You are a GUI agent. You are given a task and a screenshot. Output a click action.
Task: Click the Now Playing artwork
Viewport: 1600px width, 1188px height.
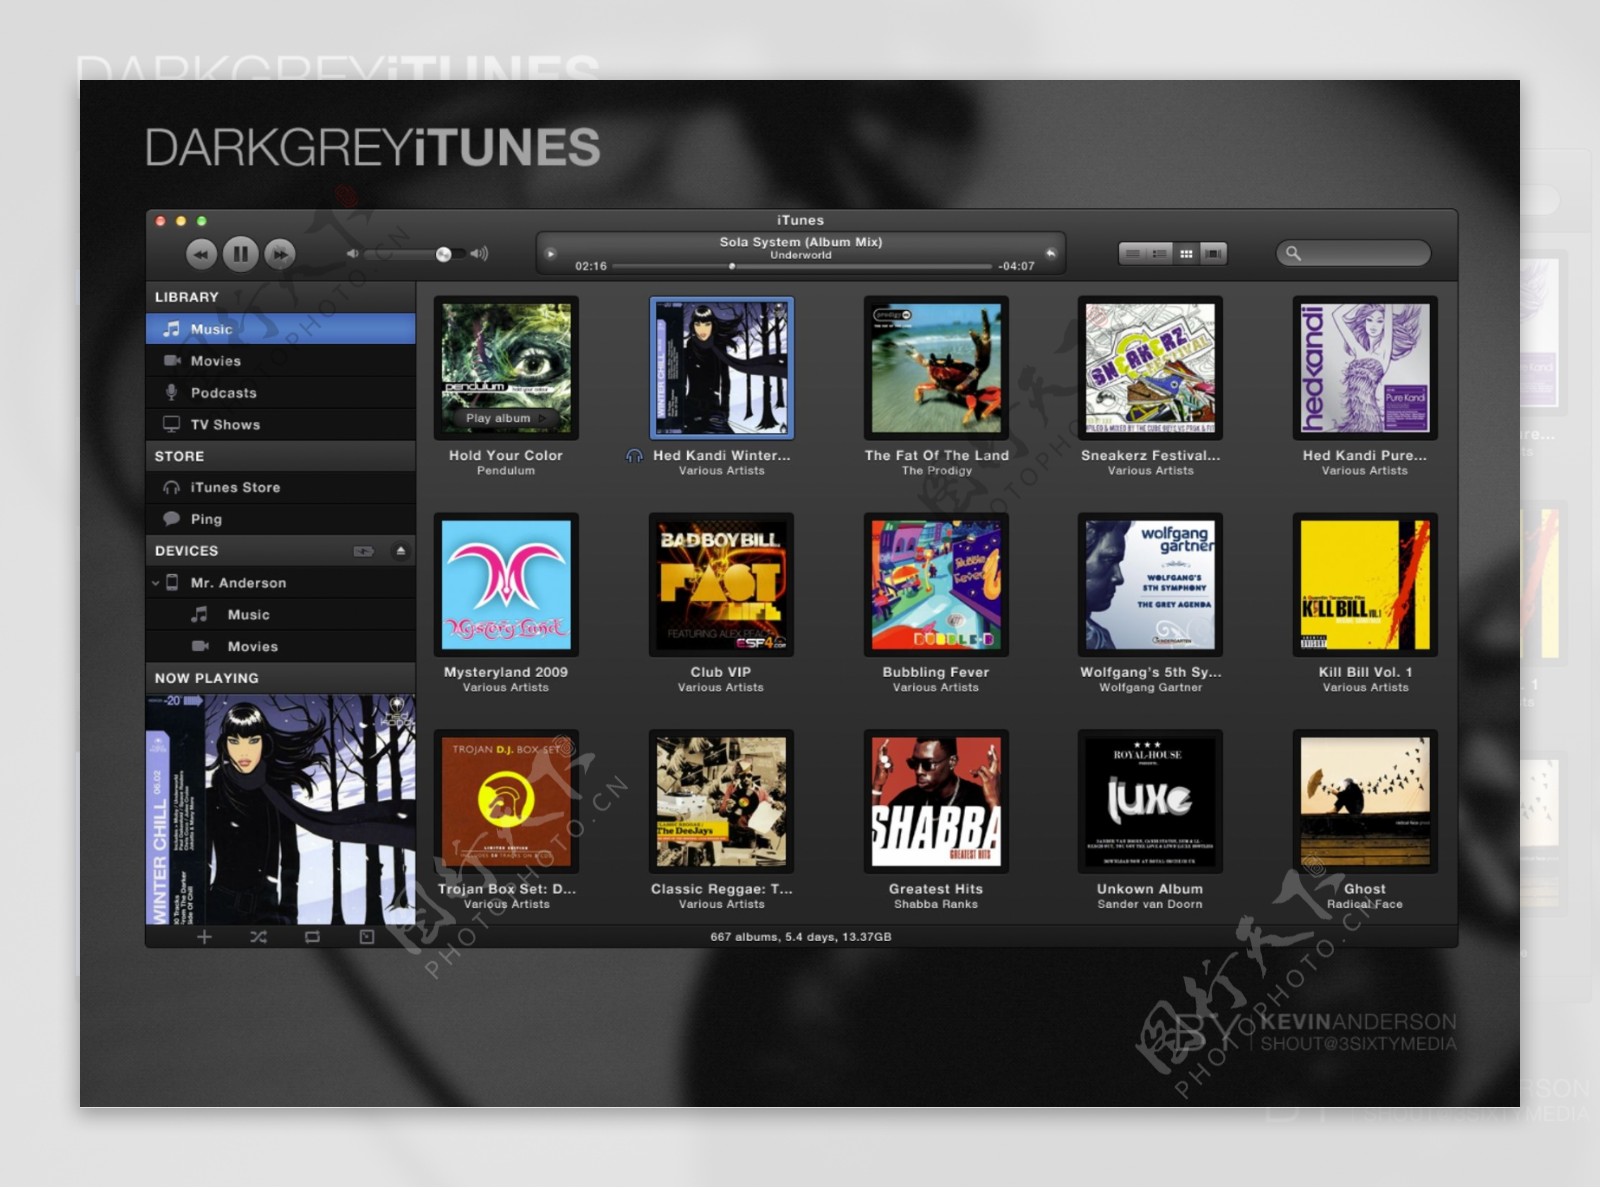click(281, 809)
